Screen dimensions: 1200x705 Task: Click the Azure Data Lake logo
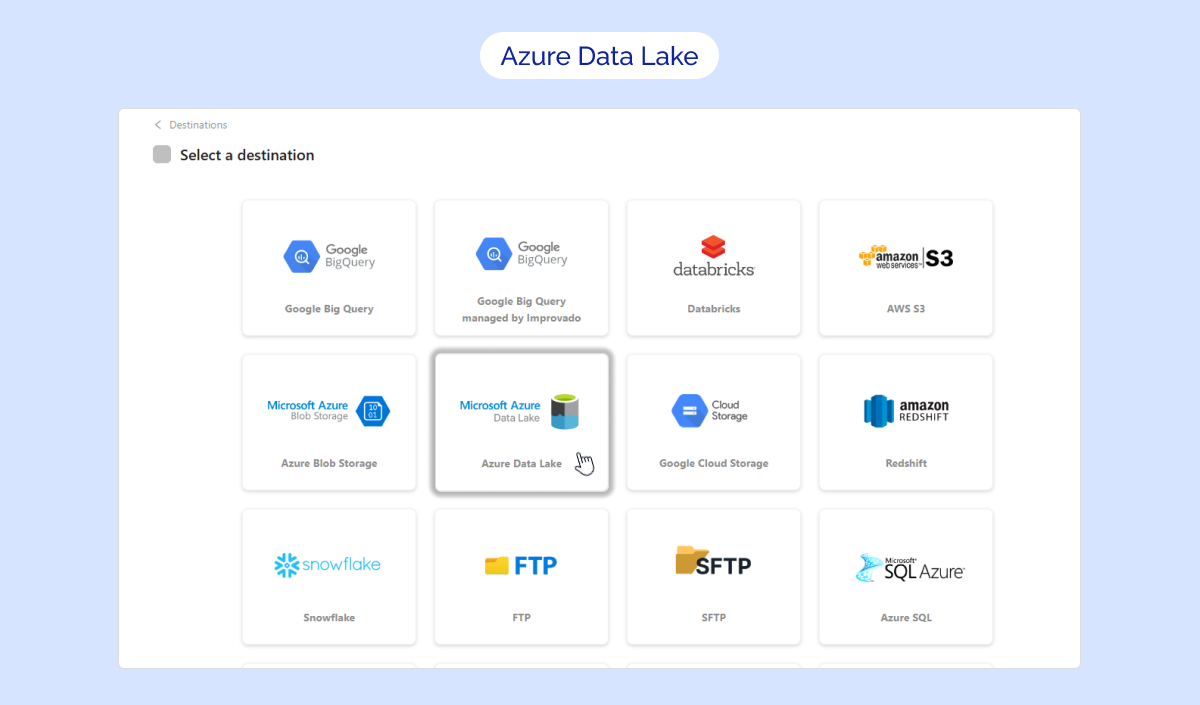[520, 411]
